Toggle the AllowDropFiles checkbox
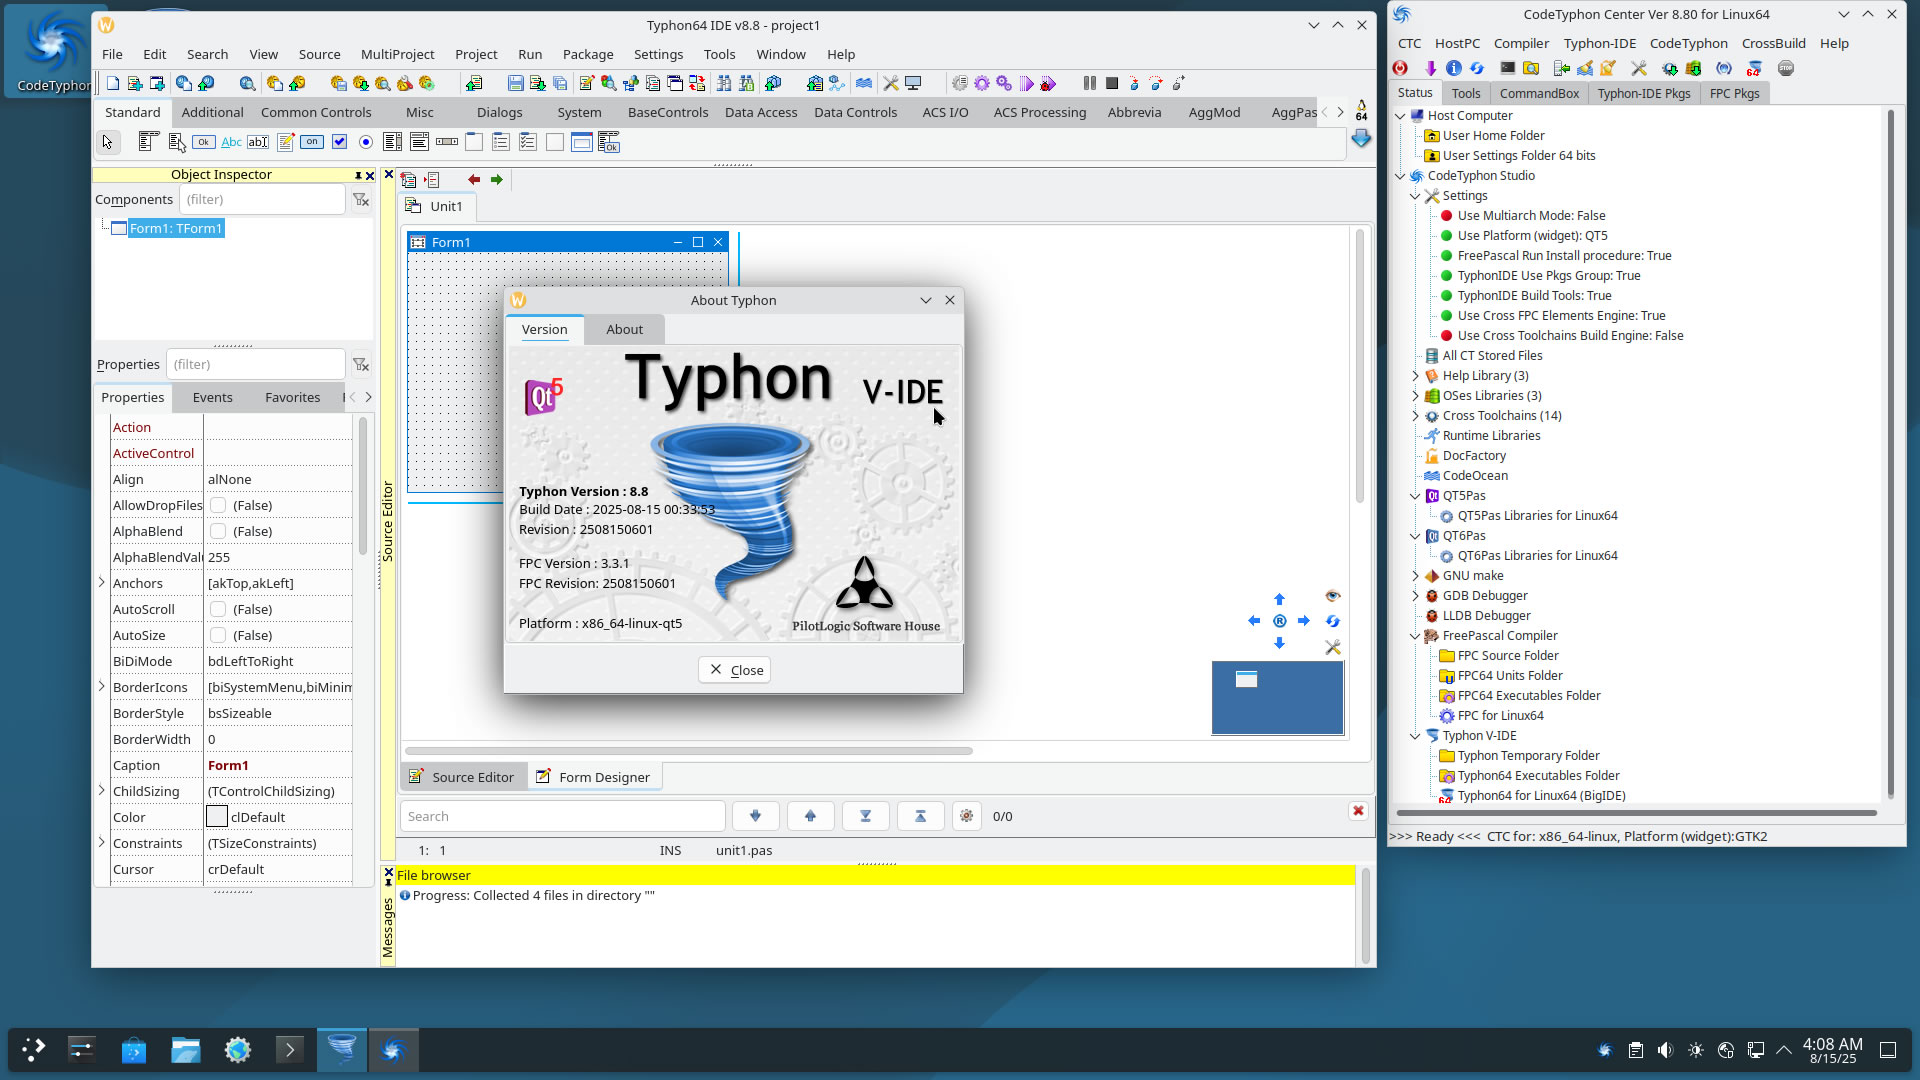The height and width of the screenshot is (1080, 1920). (218, 505)
